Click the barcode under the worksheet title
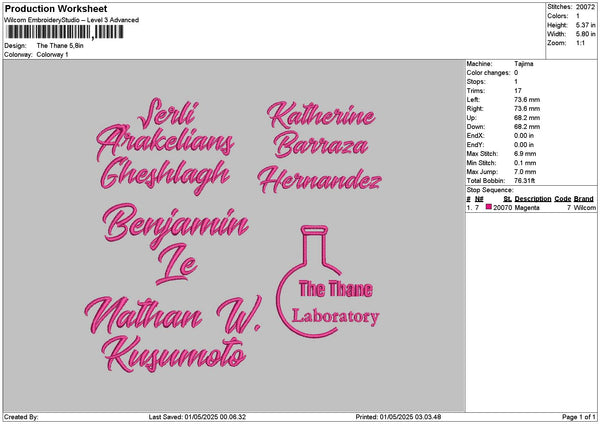The image size is (600, 424). coord(64,32)
